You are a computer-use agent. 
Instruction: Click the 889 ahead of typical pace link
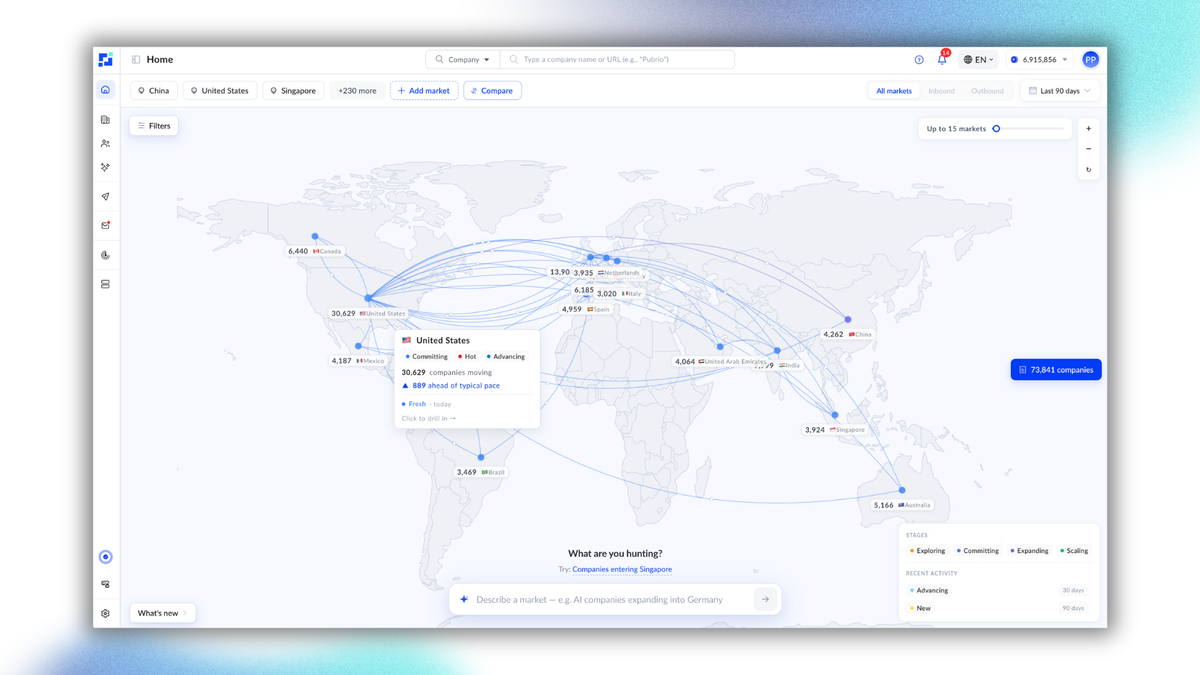[x=456, y=385]
